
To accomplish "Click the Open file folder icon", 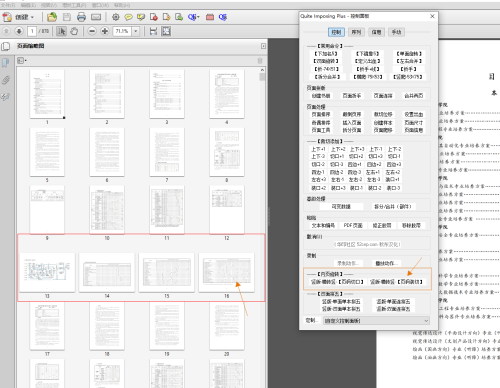I will coord(52,17).
